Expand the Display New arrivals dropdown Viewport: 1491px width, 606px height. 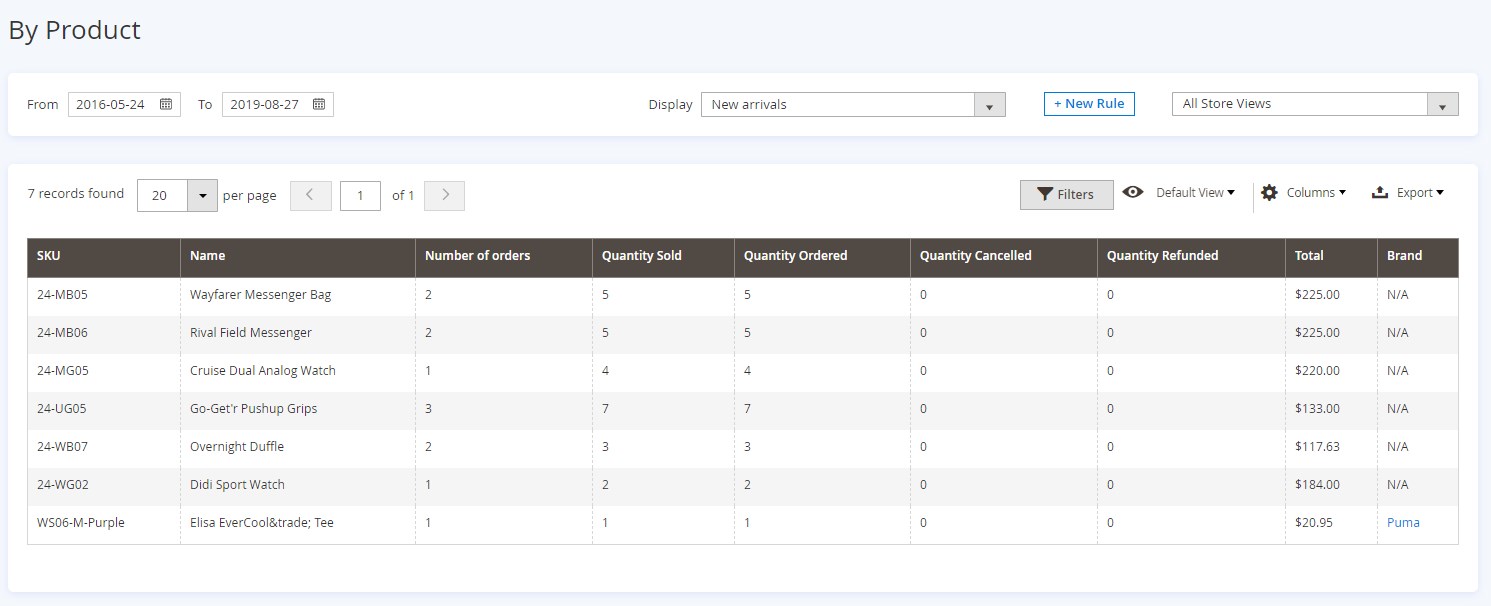pos(989,105)
